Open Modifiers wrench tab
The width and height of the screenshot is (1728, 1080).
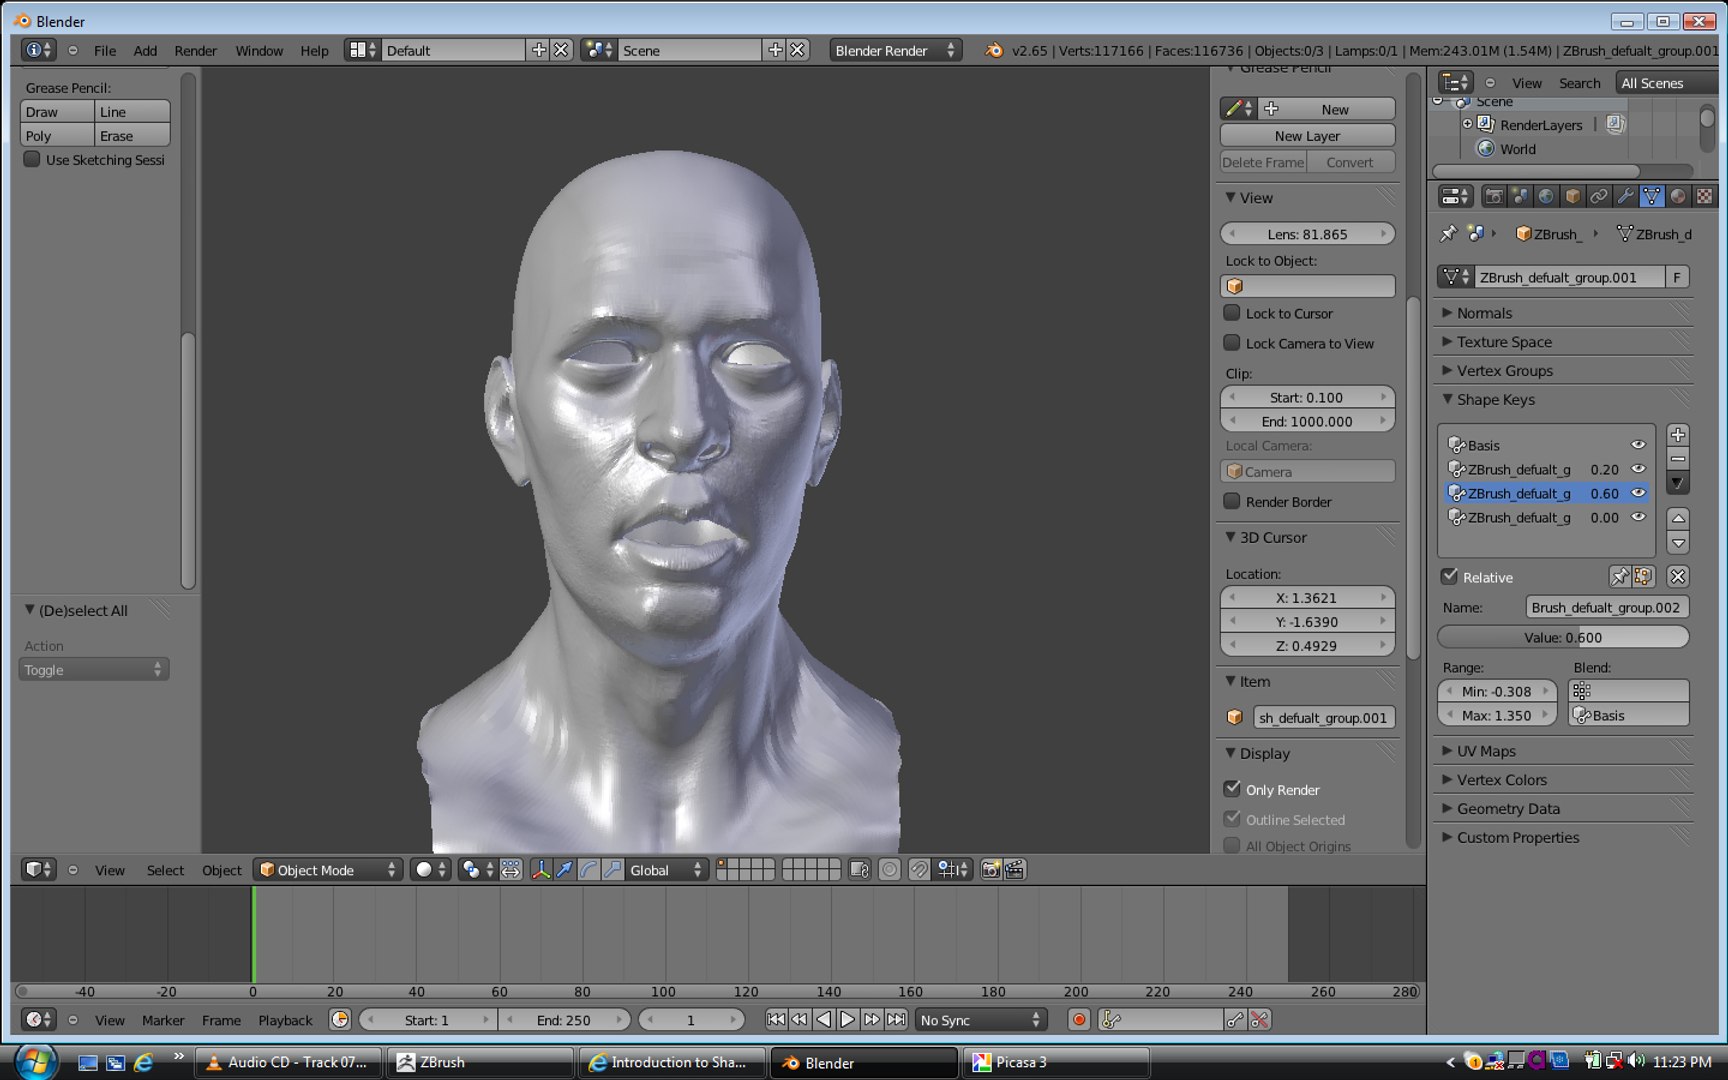[x=1625, y=196]
